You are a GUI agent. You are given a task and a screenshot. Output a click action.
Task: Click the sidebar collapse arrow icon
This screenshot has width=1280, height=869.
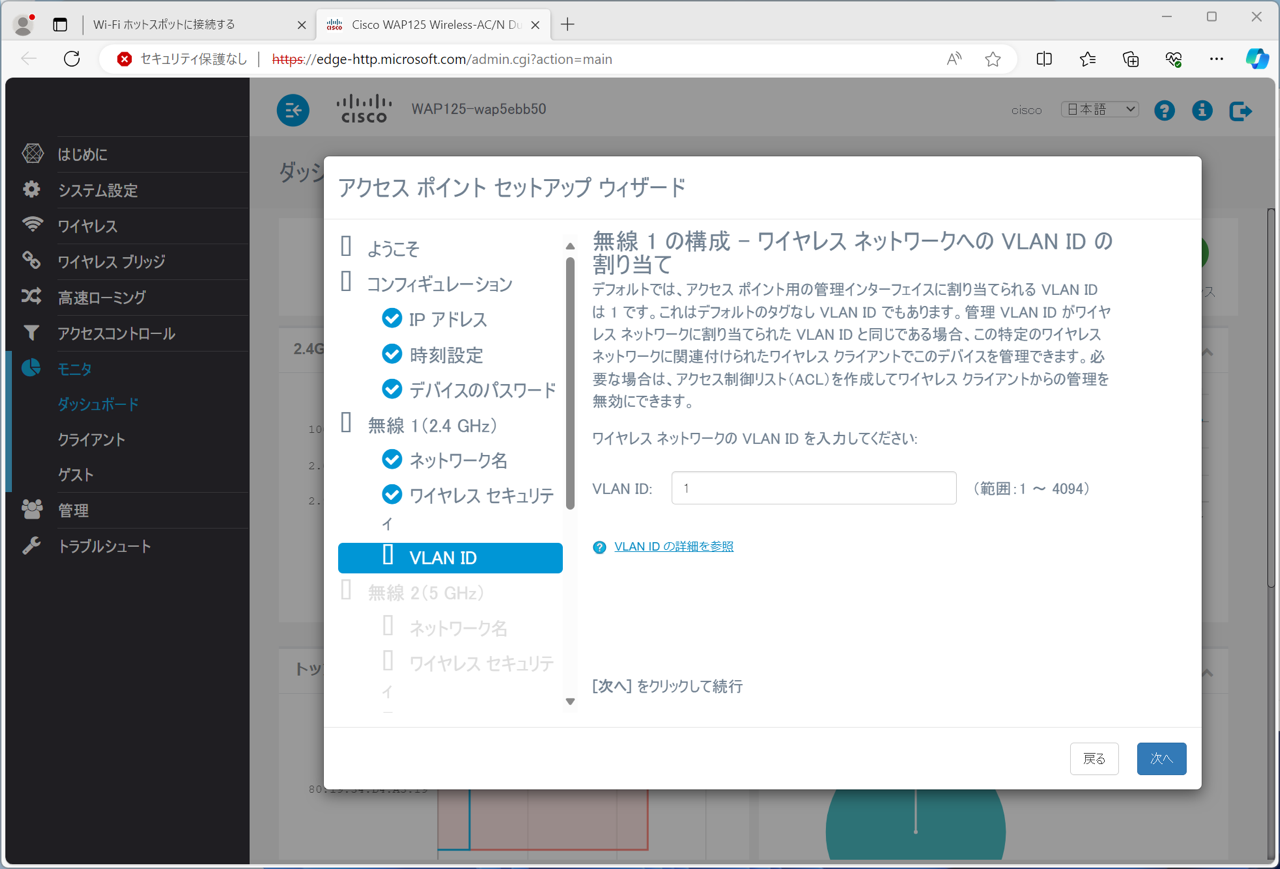pyautogui.click(x=293, y=110)
